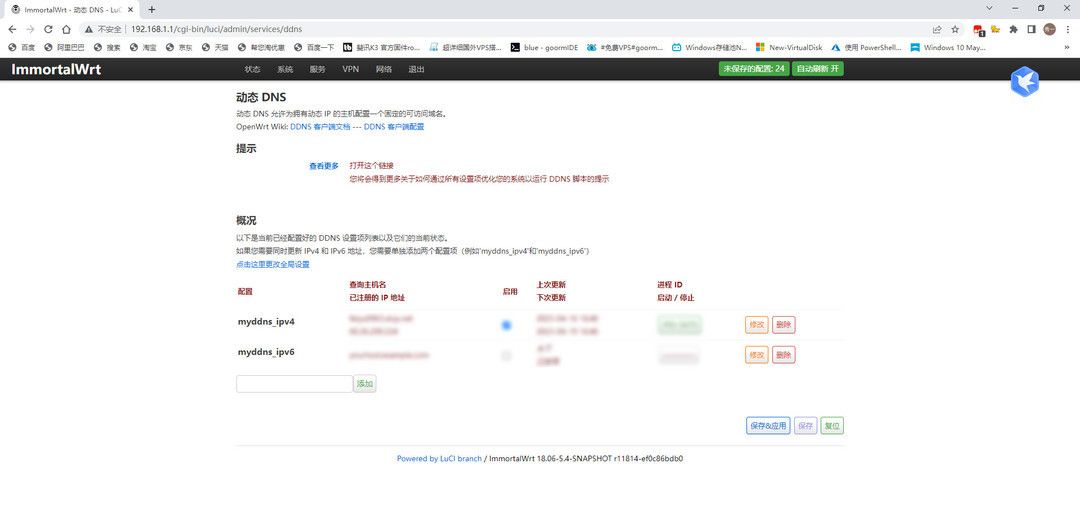Open the 状态 menu
This screenshot has width=1080, height=508.
[x=252, y=70]
